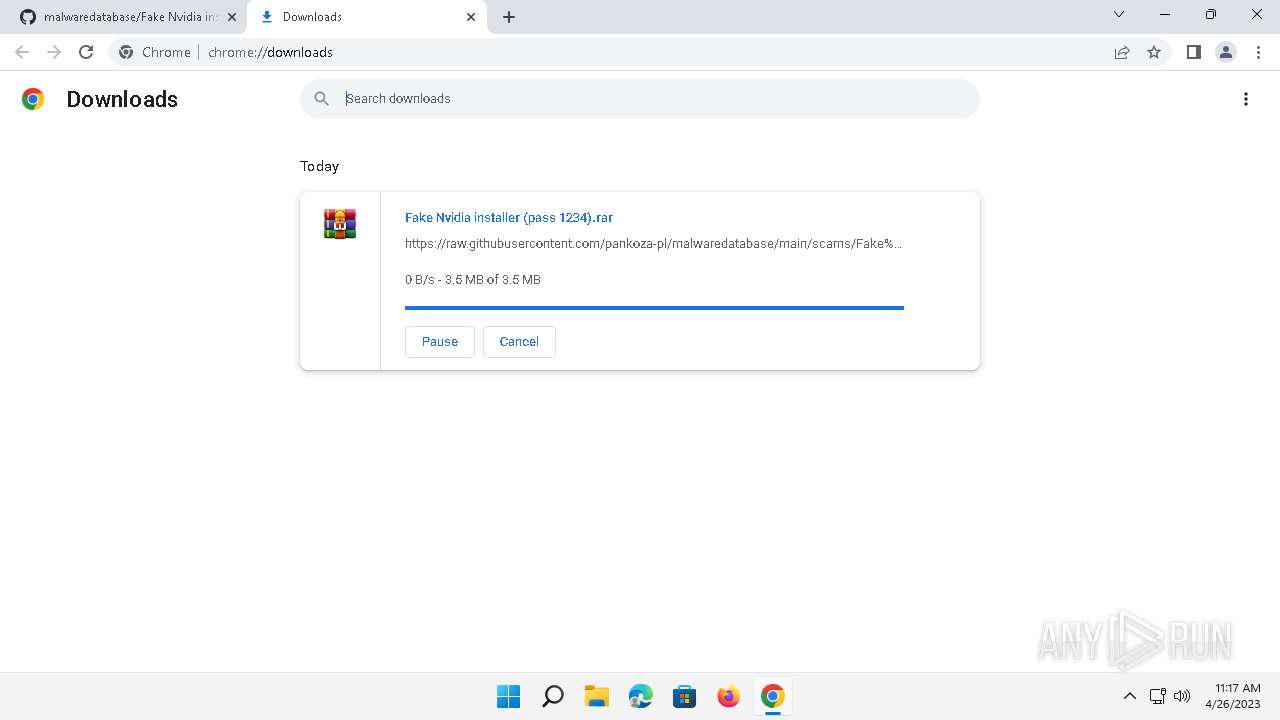Open network status tray icon
This screenshot has height=720, width=1280.
pos(1157,696)
